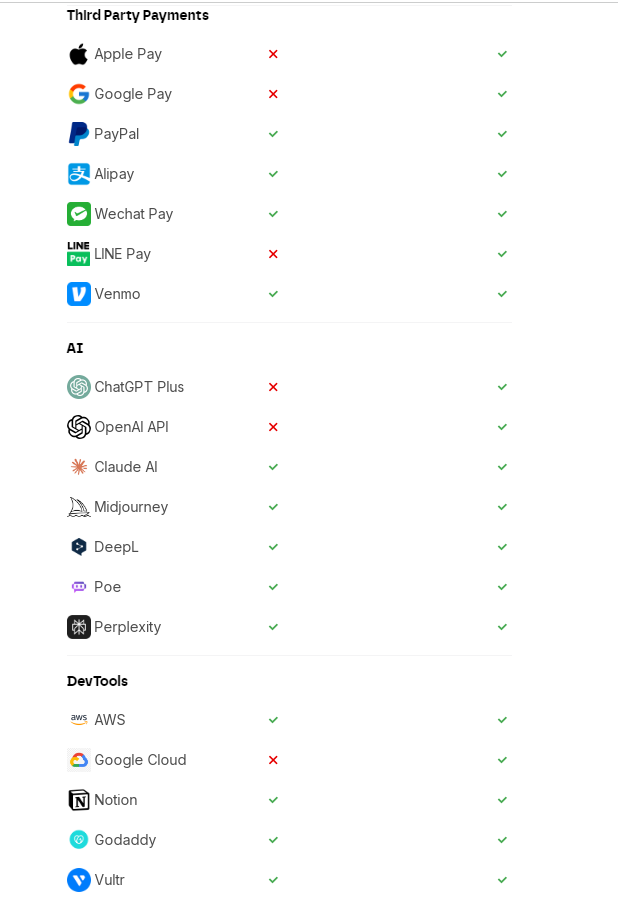Select the Perplexity icon
This screenshot has height=904, width=618.
coord(78,627)
